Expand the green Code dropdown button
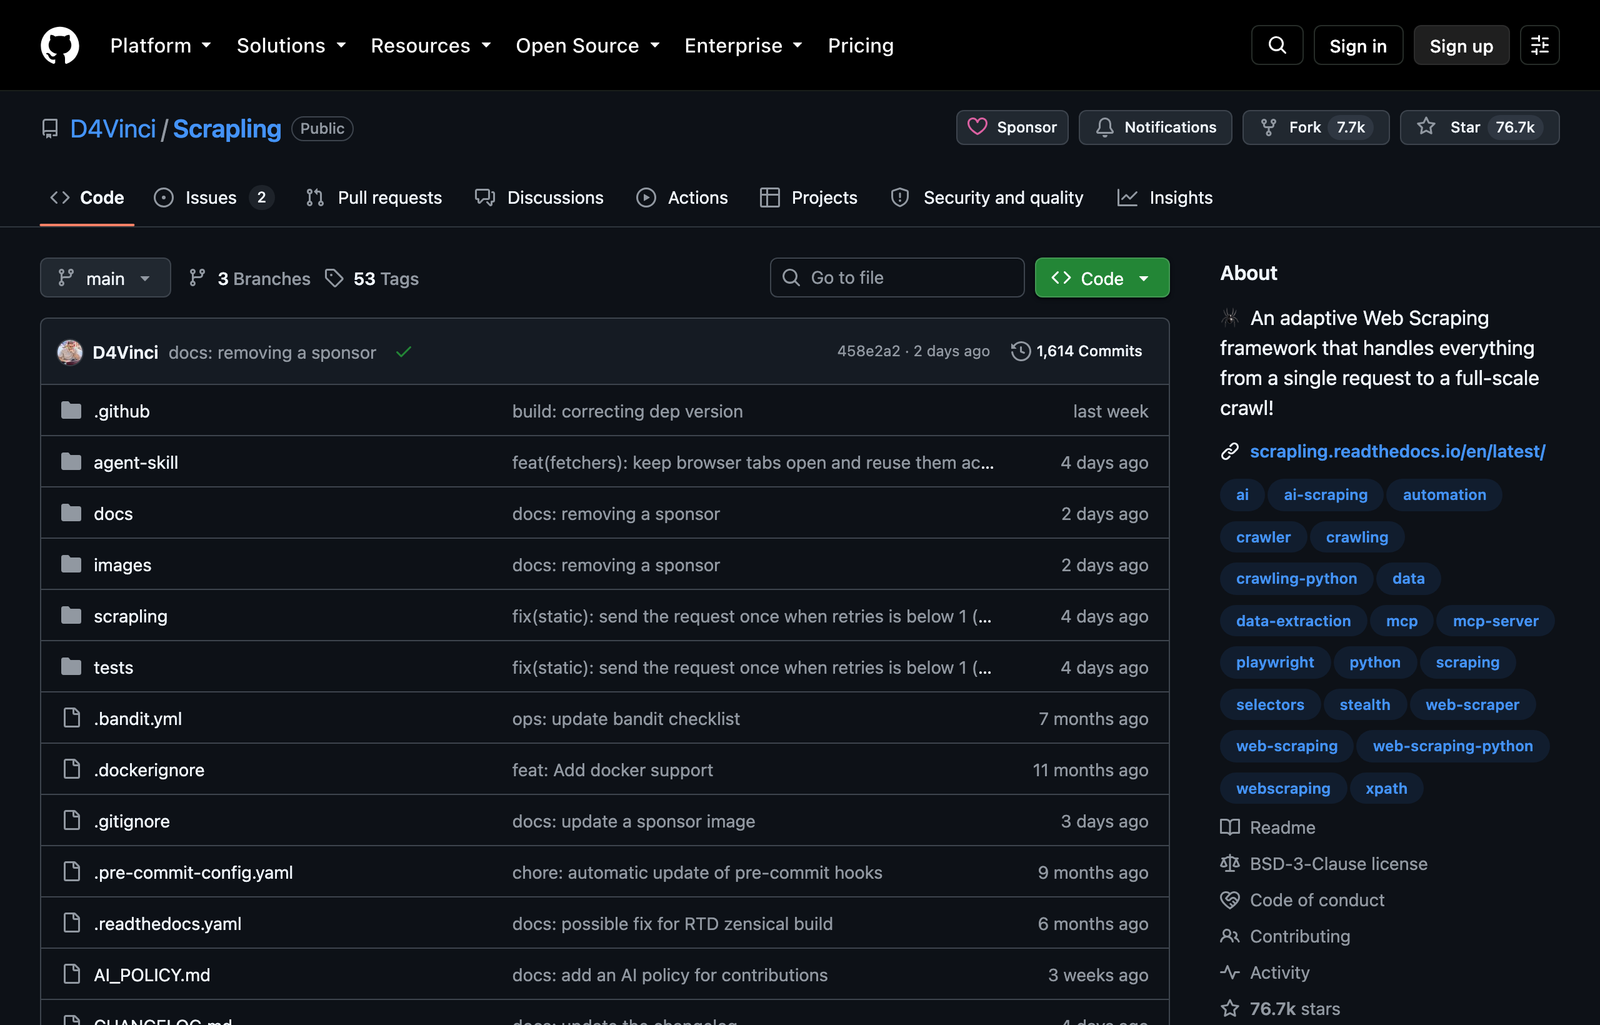The height and width of the screenshot is (1025, 1600). [1102, 278]
